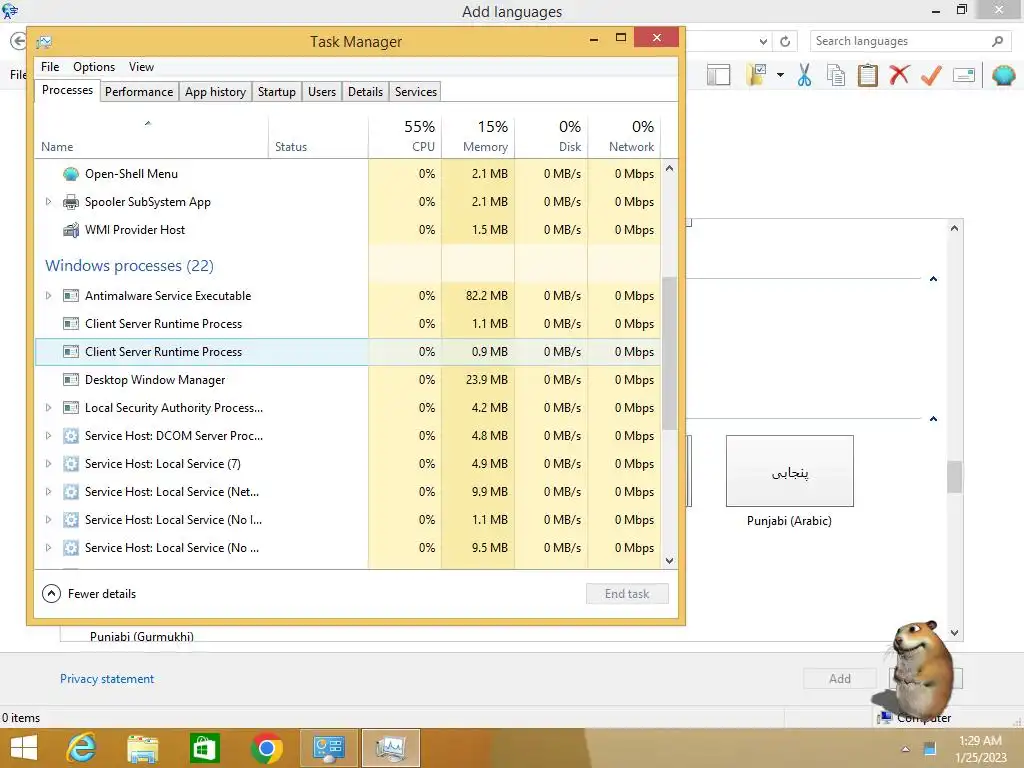Click the process list scroll-down arrow
The height and width of the screenshot is (768, 1024).
coord(669,560)
